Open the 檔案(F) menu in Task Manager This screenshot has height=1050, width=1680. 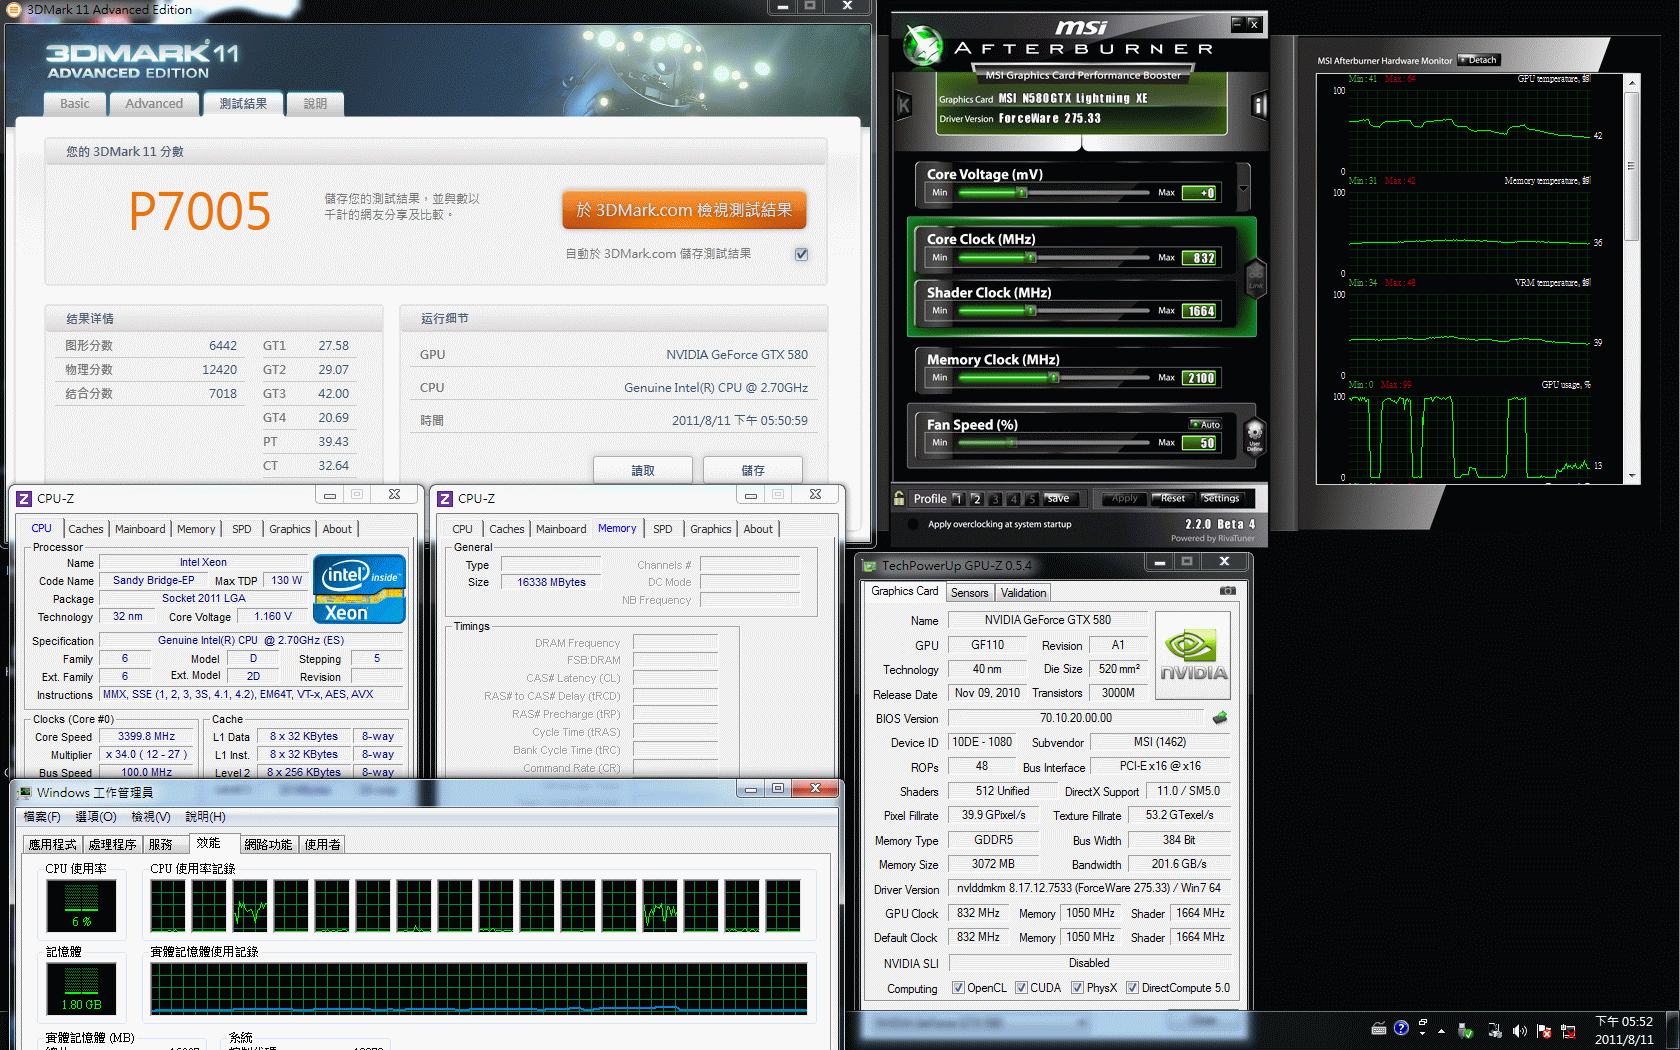42,817
